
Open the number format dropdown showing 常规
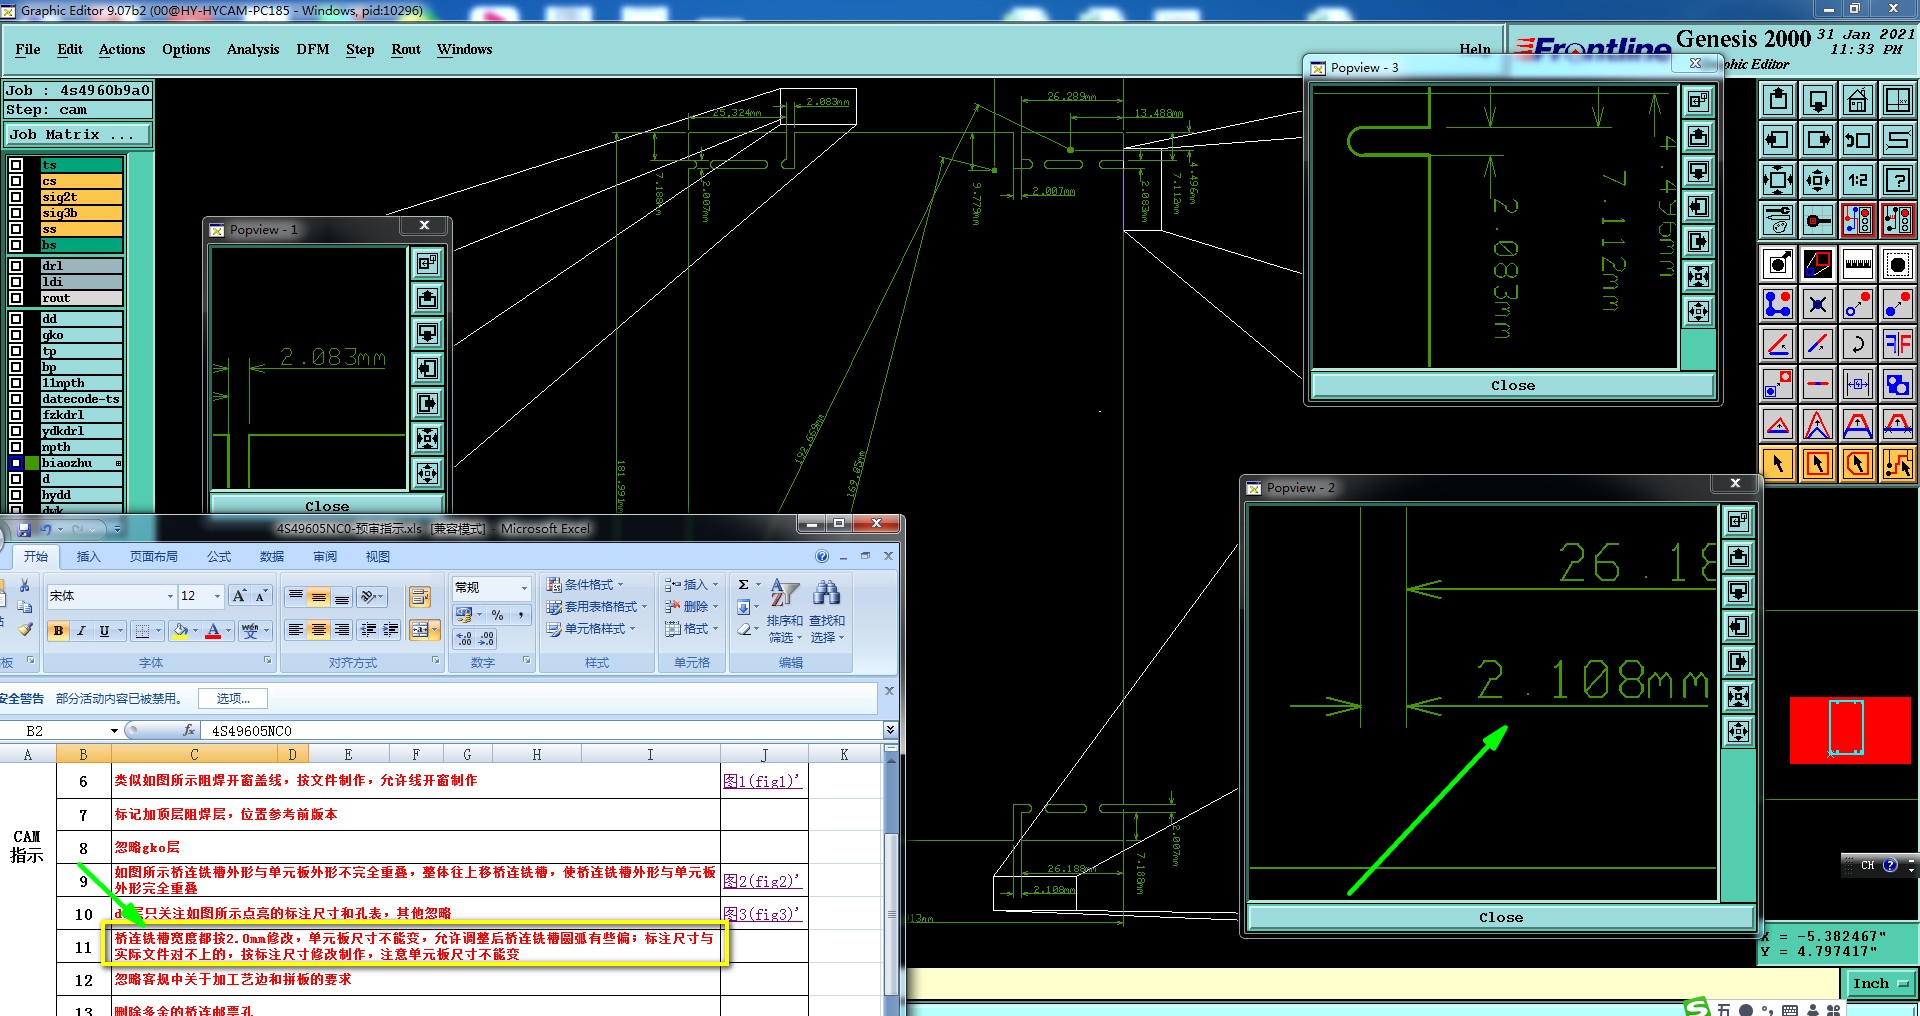(x=523, y=587)
